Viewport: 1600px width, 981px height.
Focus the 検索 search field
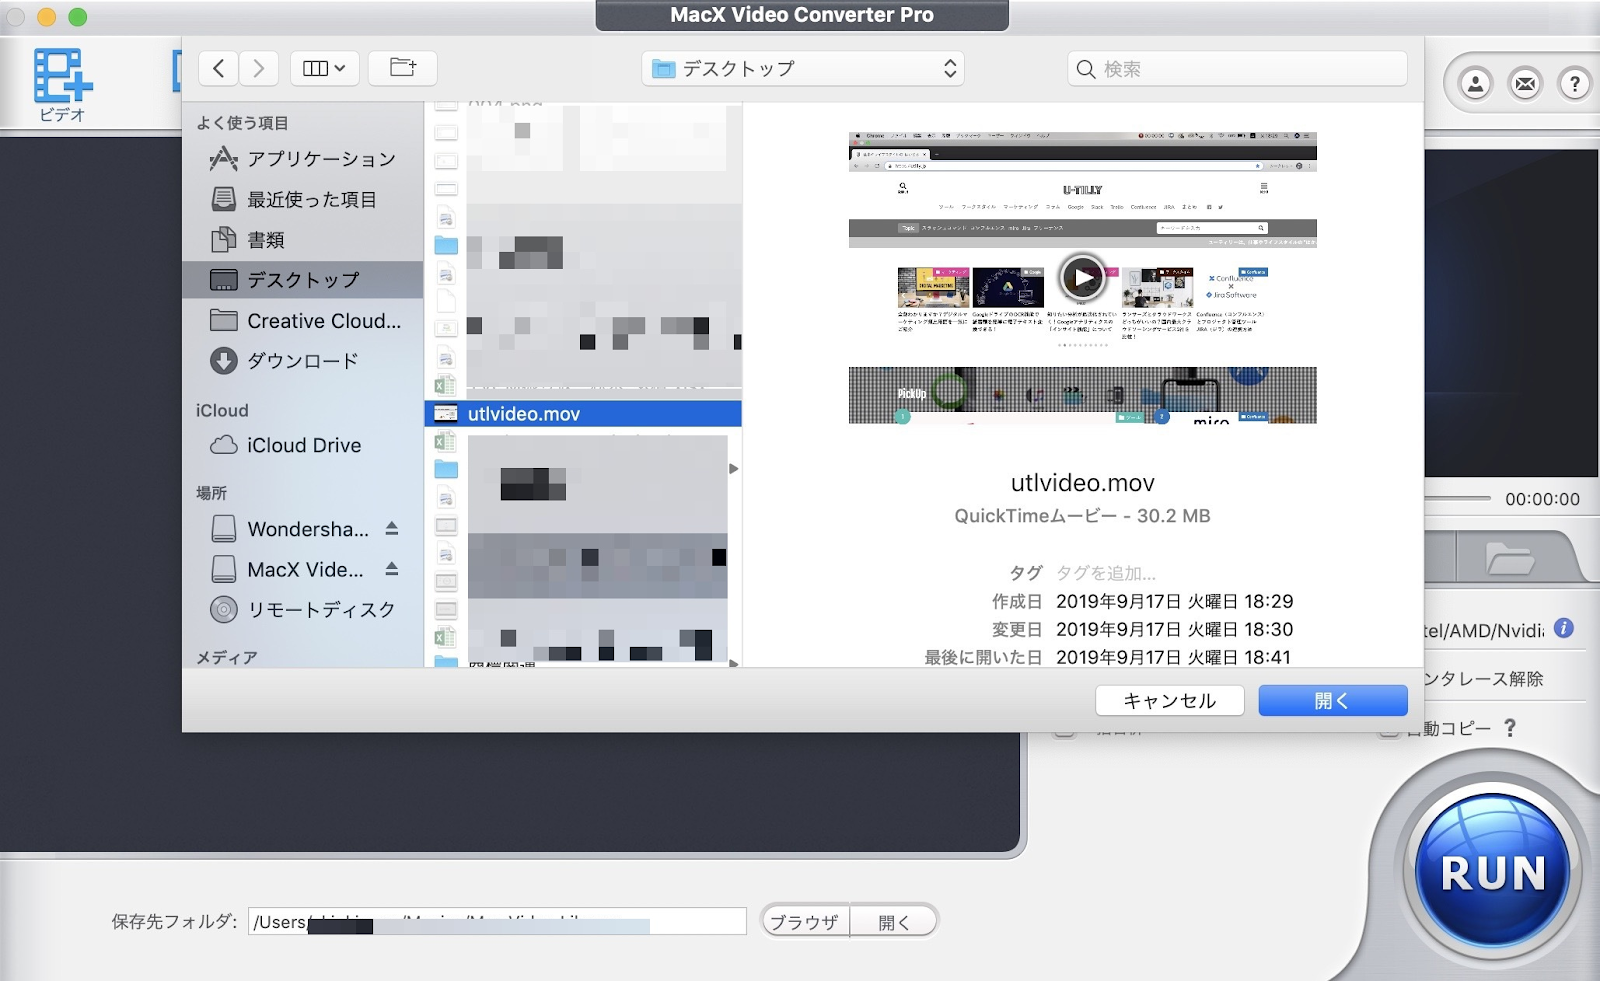point(1237,68)
